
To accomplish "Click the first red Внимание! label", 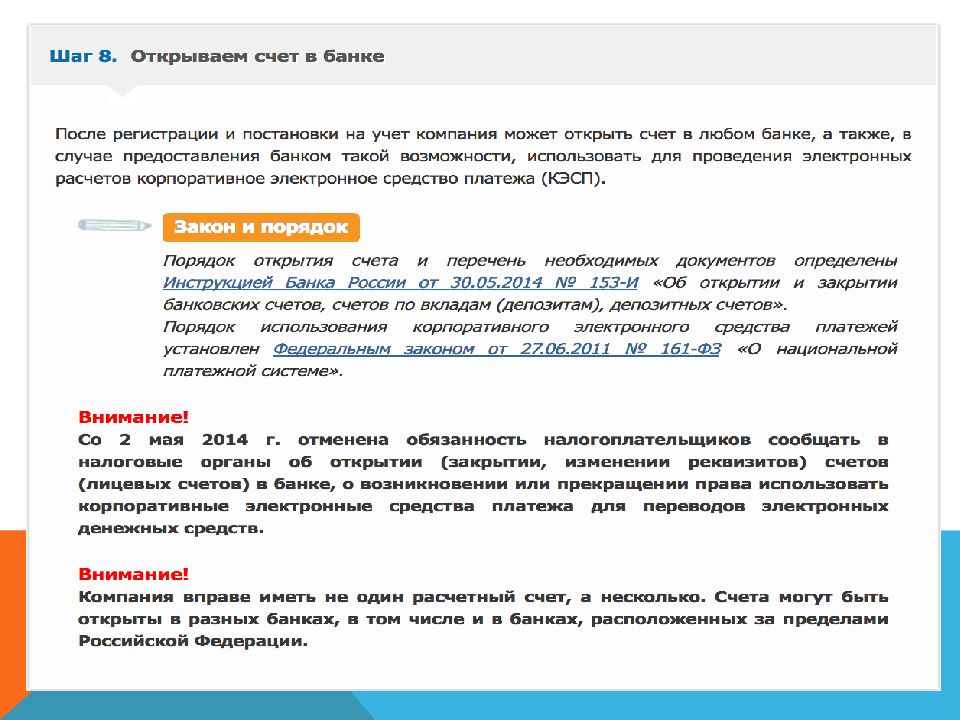I will pos(133,417).
